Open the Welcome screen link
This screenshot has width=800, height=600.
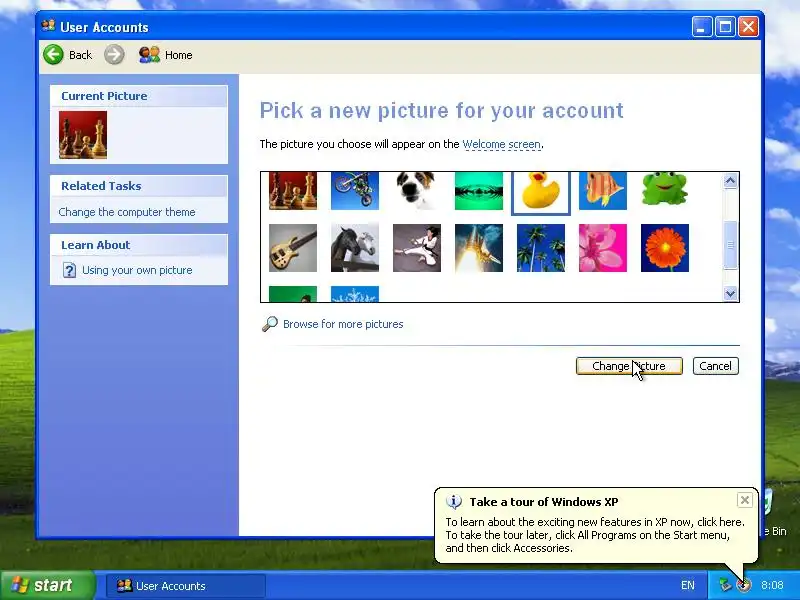(502, 144)
